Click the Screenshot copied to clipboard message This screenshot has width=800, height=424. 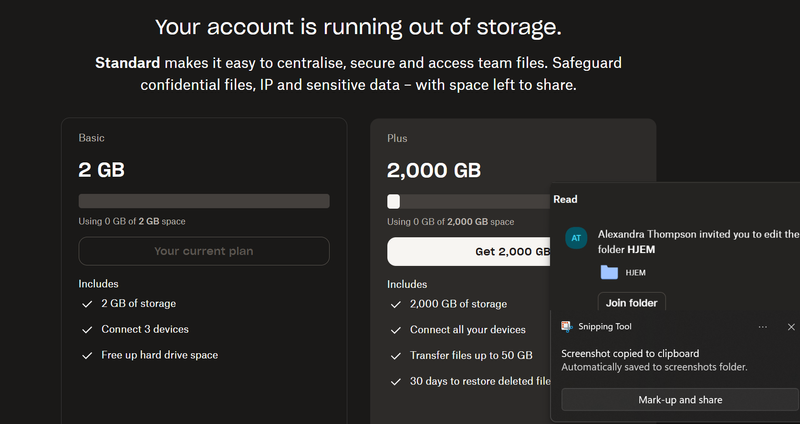[x=630, y=353]
